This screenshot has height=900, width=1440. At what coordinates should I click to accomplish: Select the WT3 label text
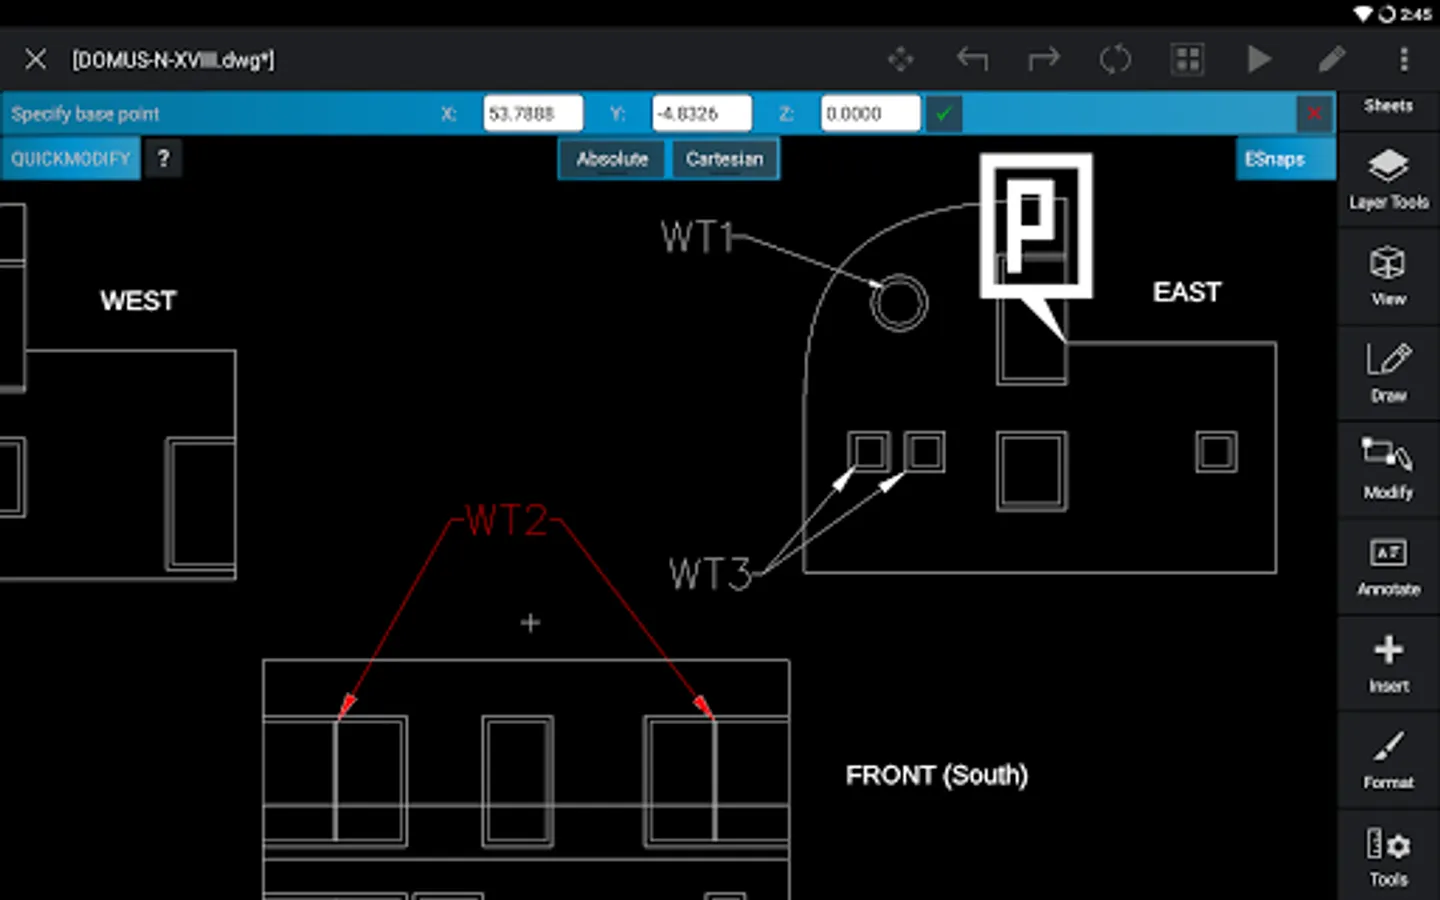point(710,575)
